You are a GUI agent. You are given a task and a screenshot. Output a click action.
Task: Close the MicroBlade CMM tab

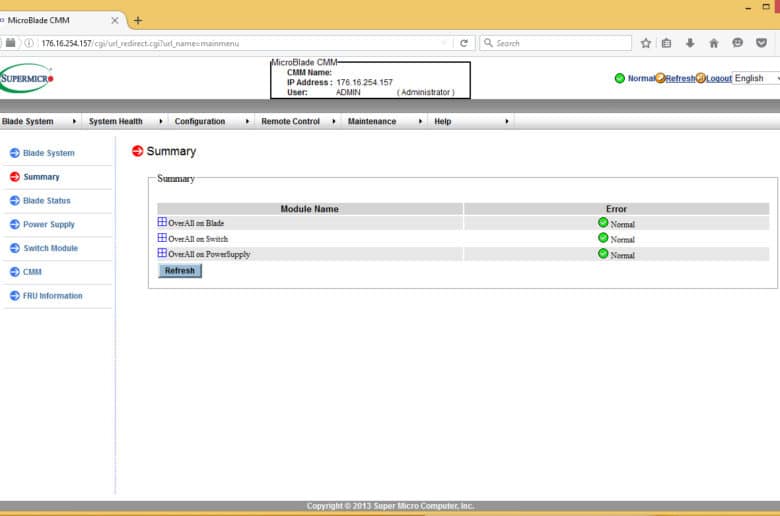(x=114, y=20)
